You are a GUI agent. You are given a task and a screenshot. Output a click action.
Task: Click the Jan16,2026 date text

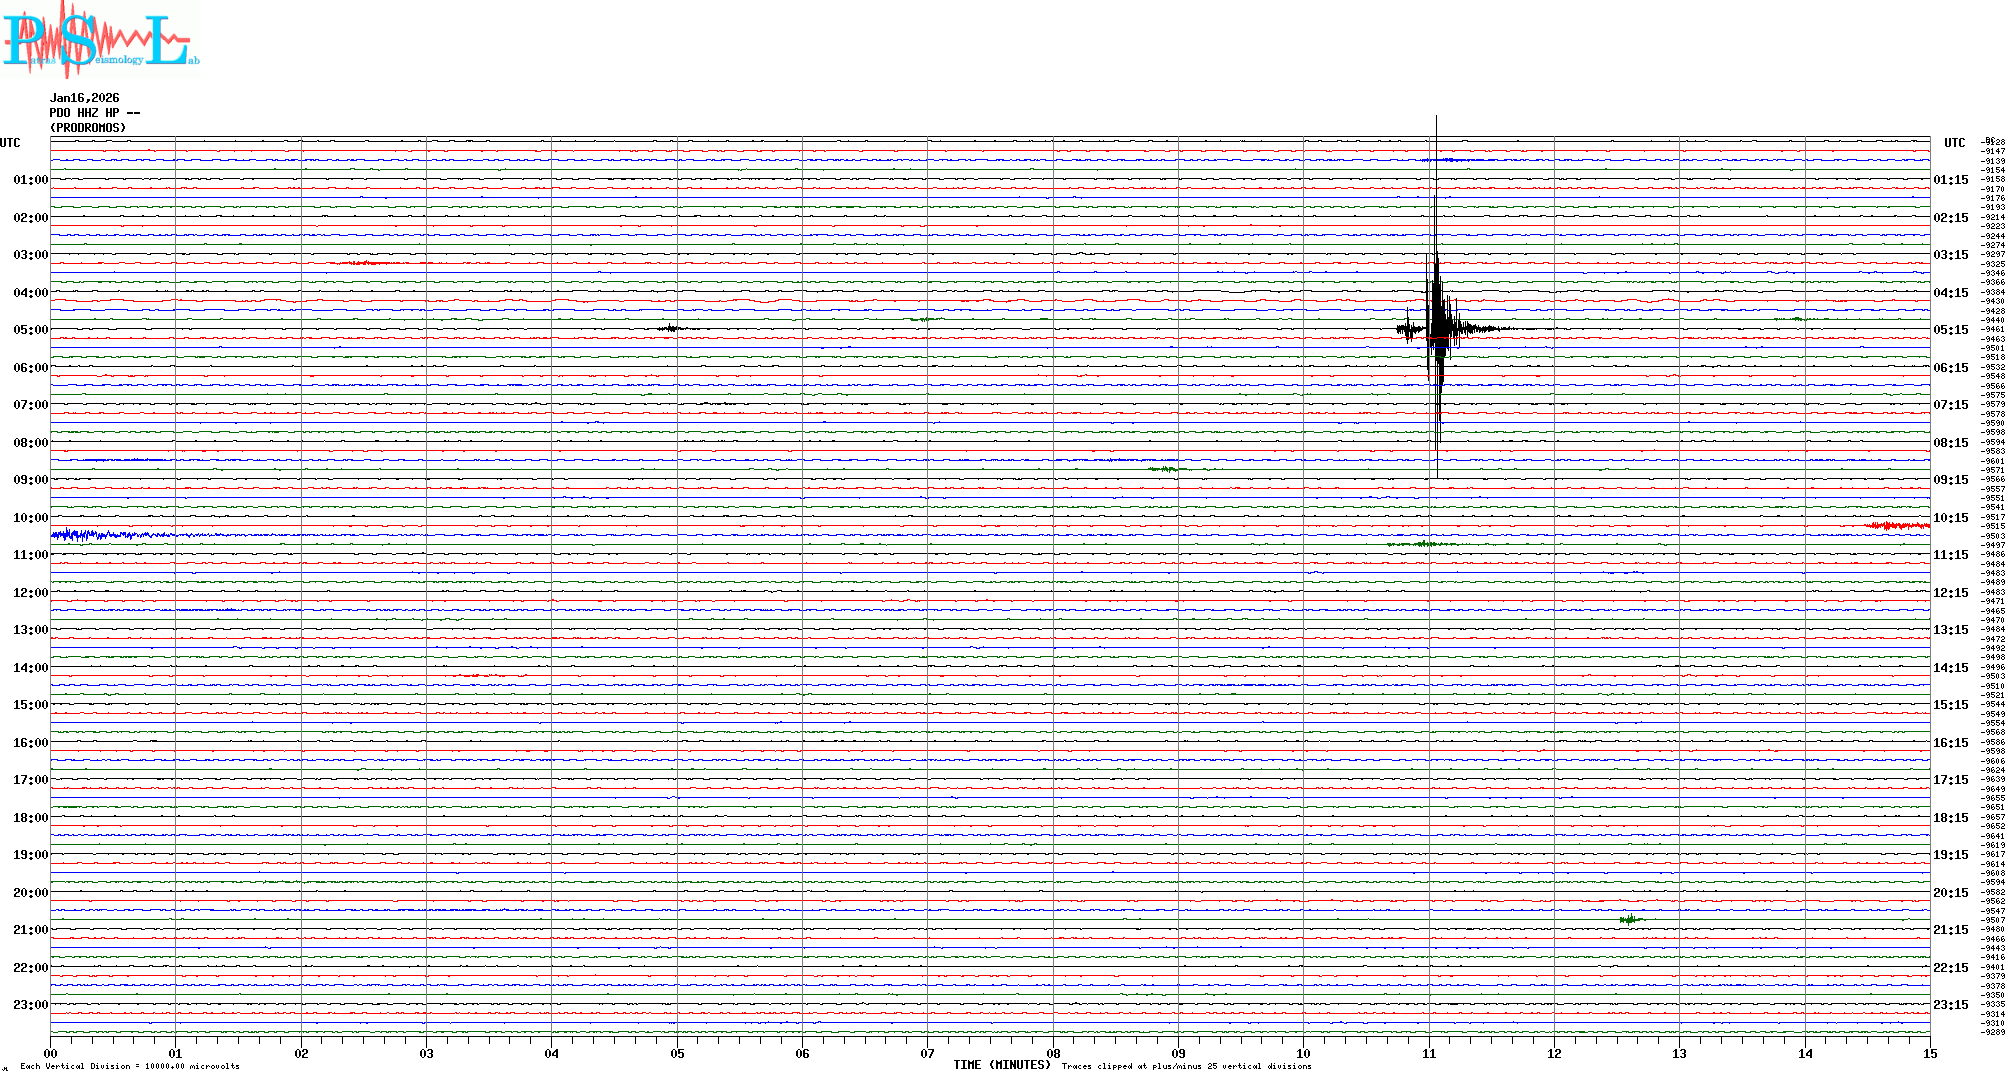click(x=84, y=98)
